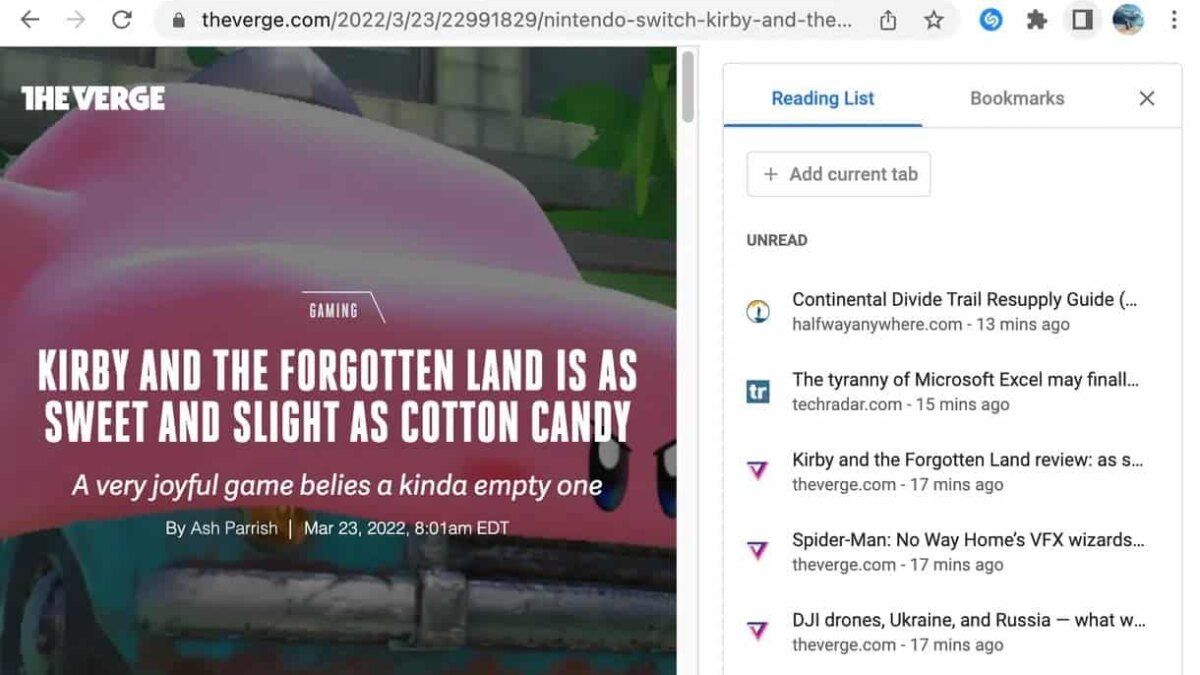Click the Chrome profile avatar

(x=1129, y=19)
